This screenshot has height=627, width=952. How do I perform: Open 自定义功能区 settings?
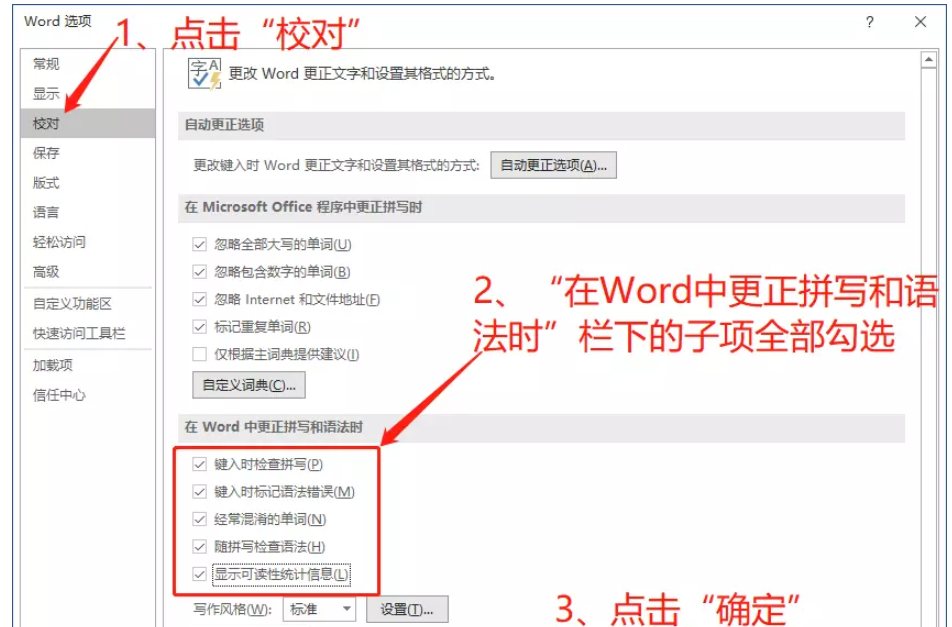tap(72, 303)
